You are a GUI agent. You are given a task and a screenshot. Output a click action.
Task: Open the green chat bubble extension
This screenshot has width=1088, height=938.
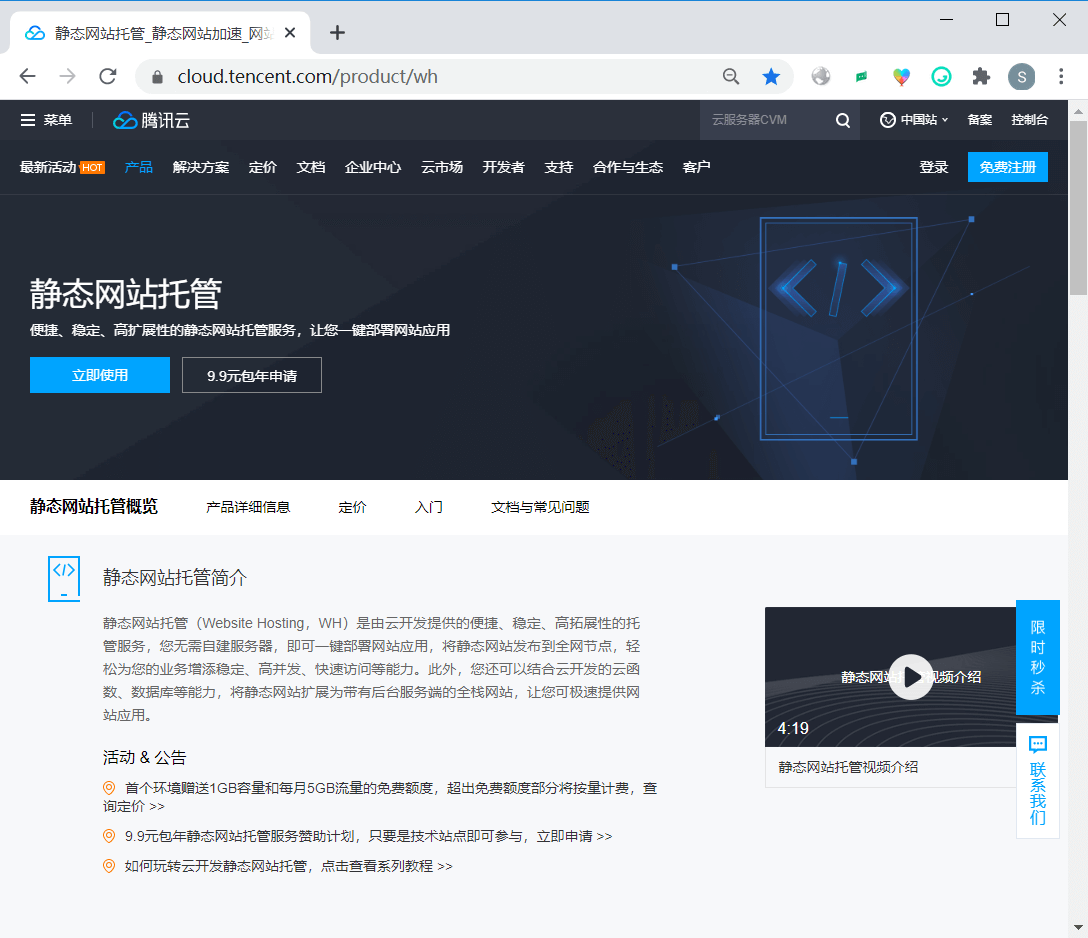coord(861,76)
